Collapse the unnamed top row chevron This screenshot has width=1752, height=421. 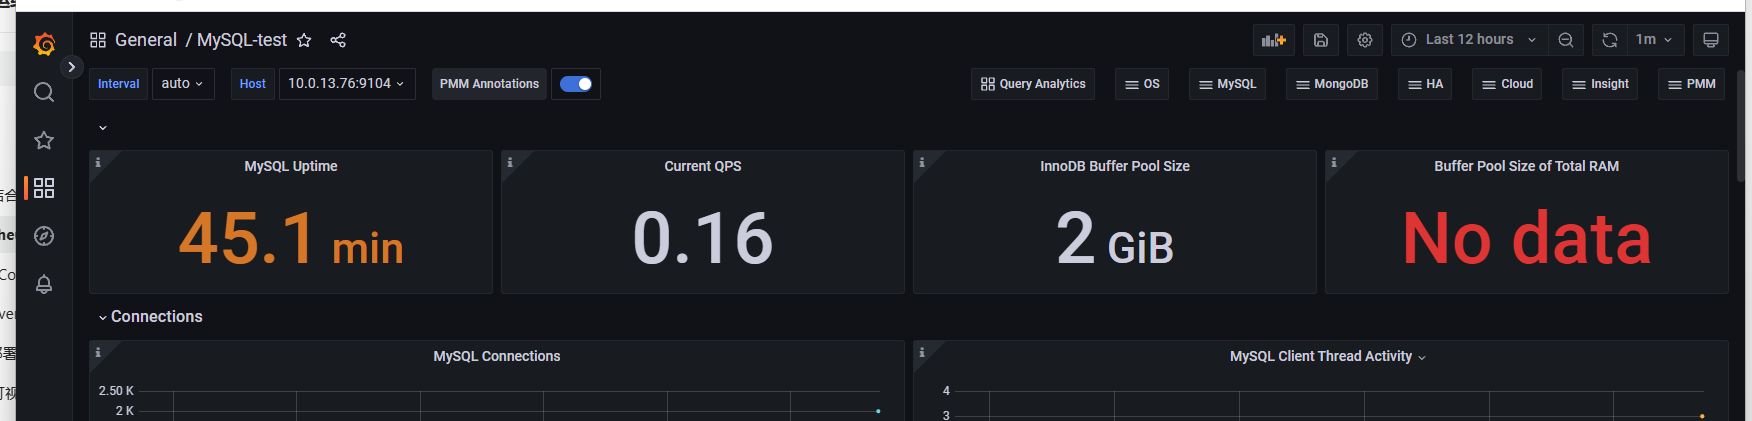coord(103,128)
